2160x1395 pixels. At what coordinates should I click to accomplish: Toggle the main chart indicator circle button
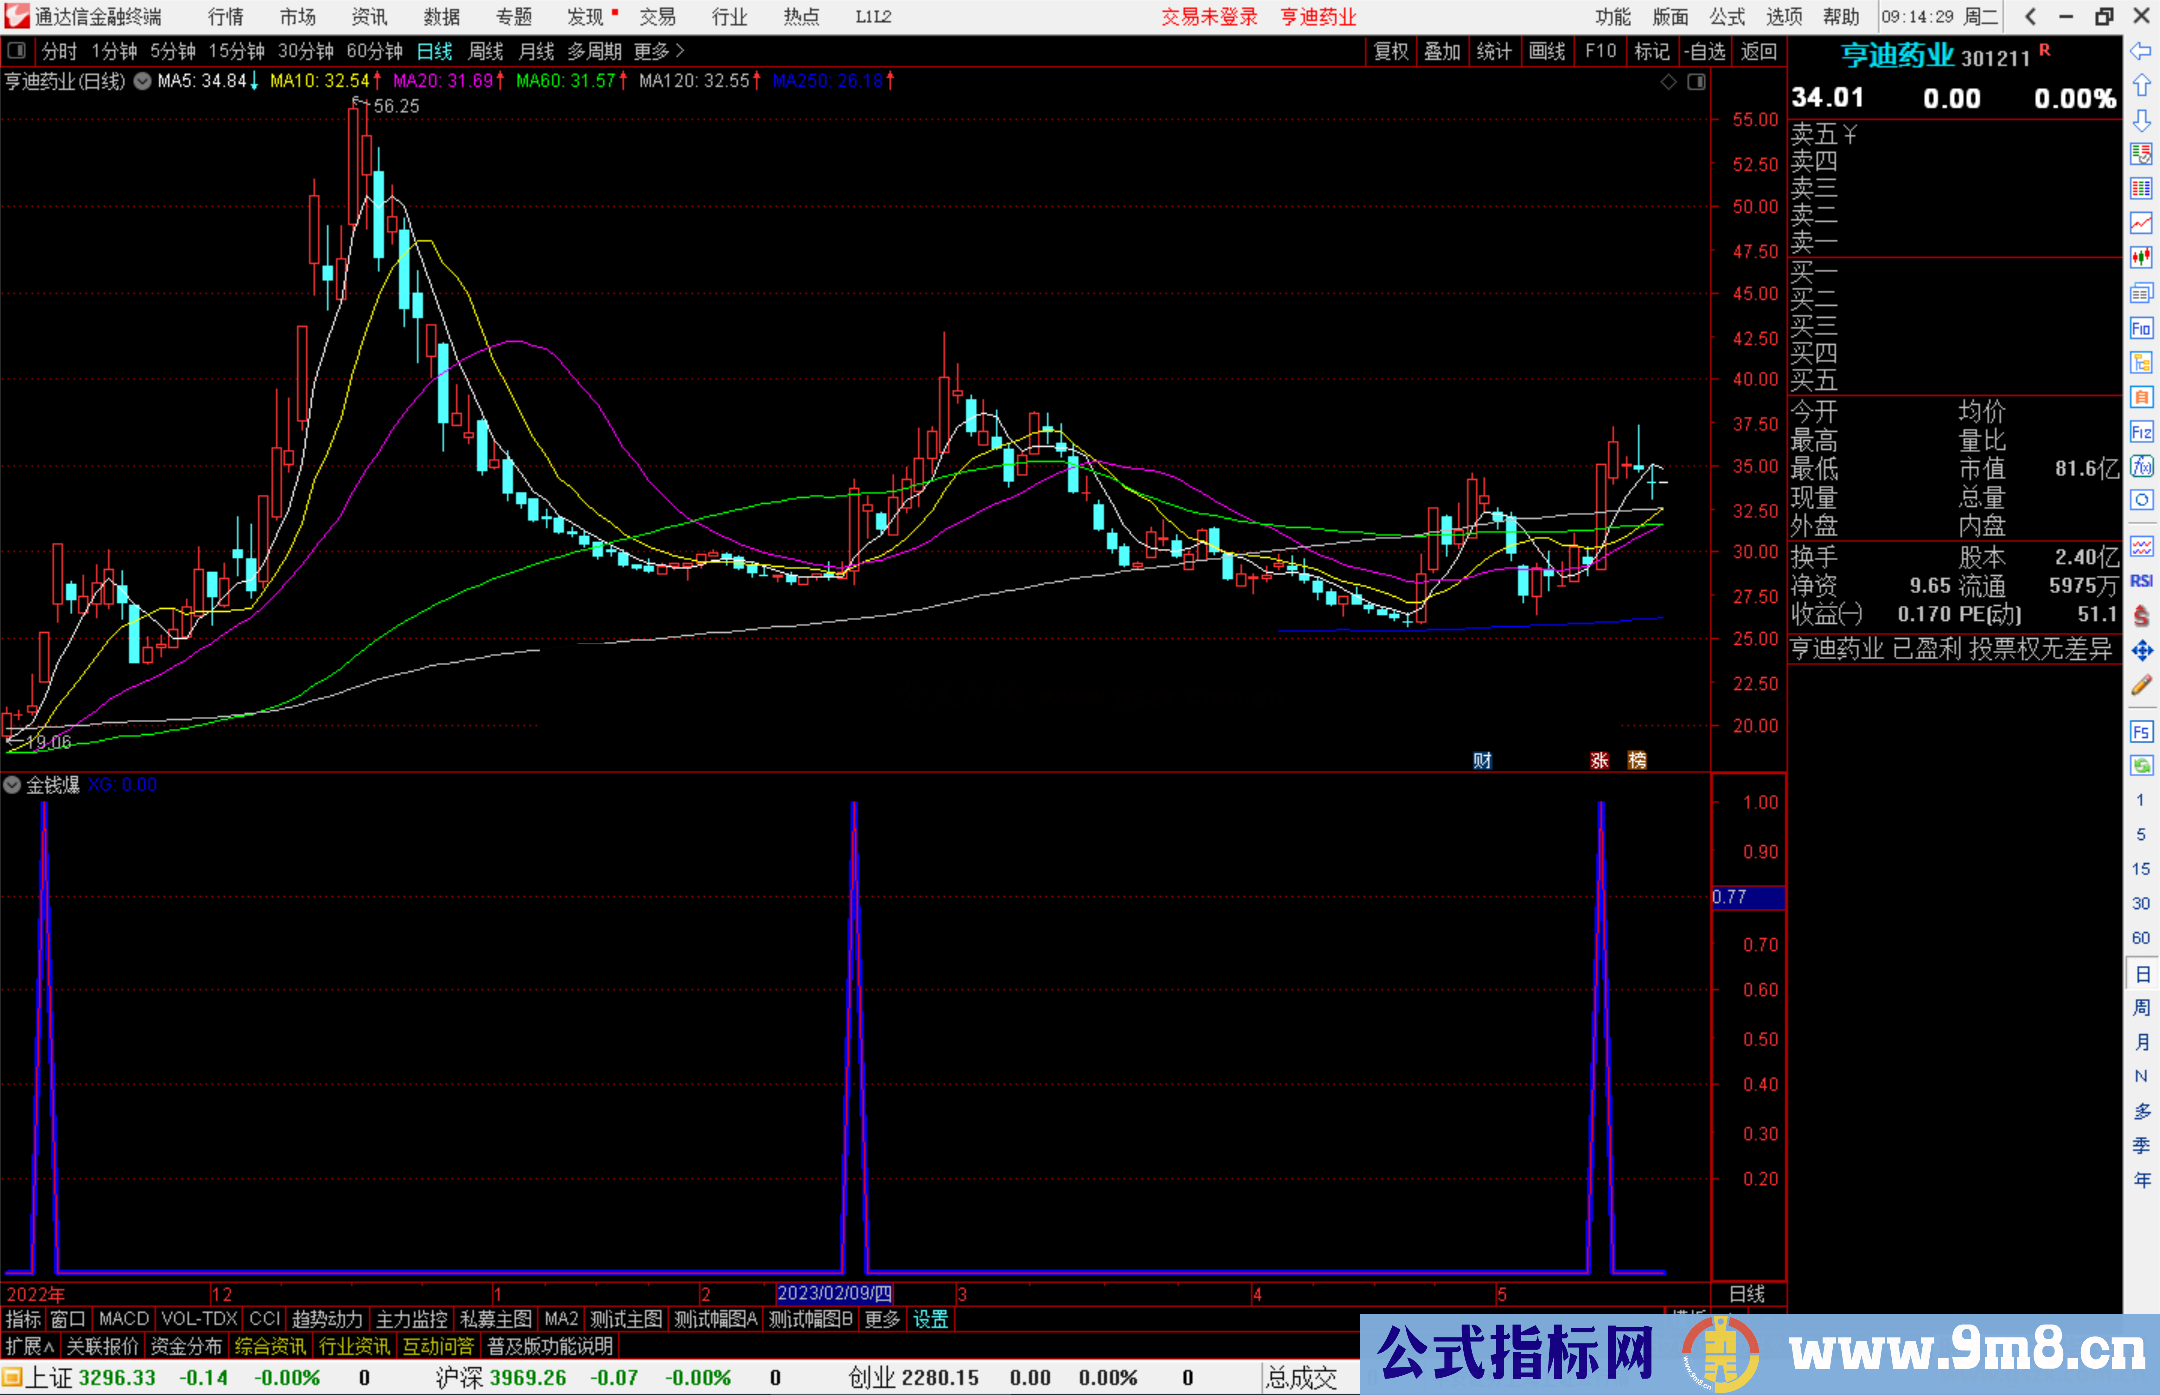[142, 81]
